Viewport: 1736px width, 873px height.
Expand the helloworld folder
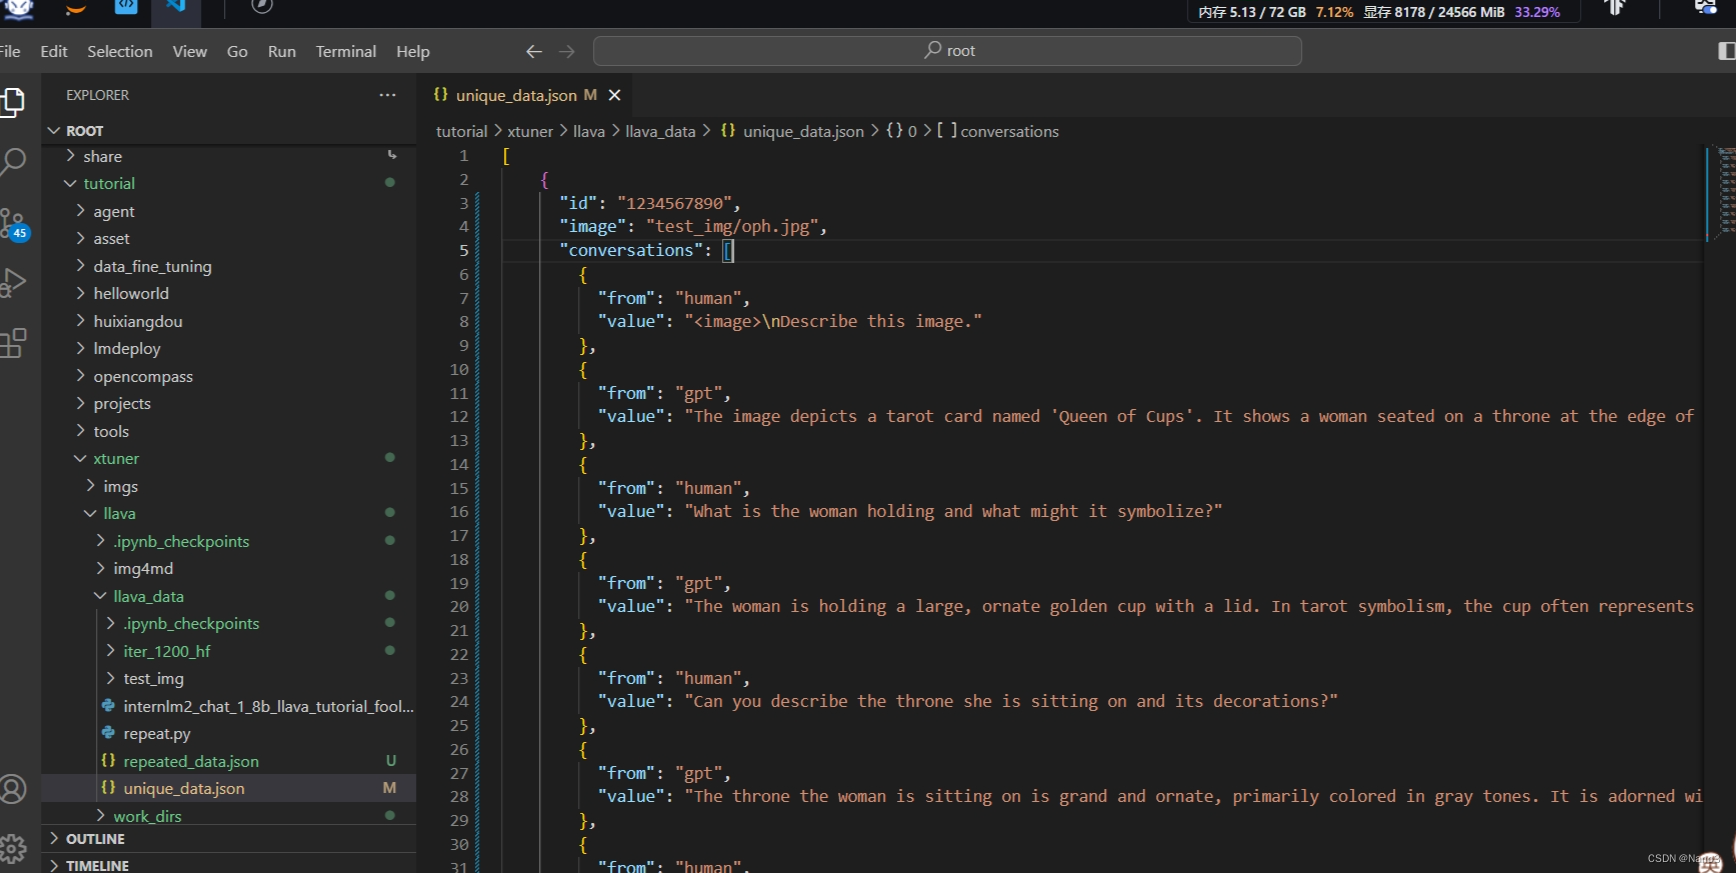coord(229,293)
